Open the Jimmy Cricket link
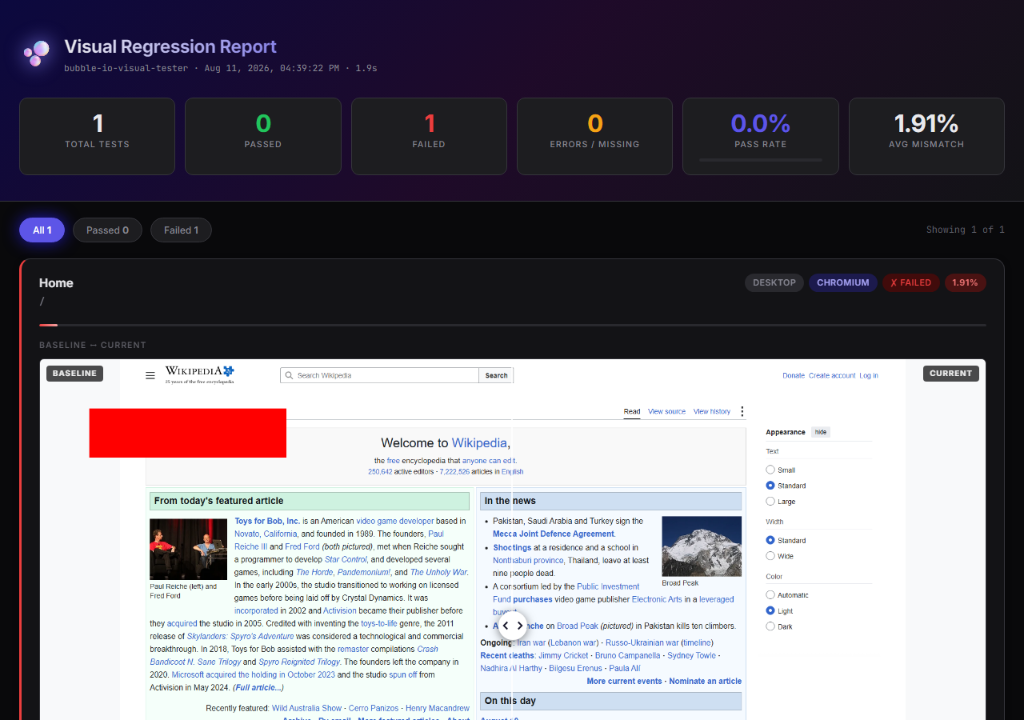Viewport: 1024px width, 720px height. 563,655
